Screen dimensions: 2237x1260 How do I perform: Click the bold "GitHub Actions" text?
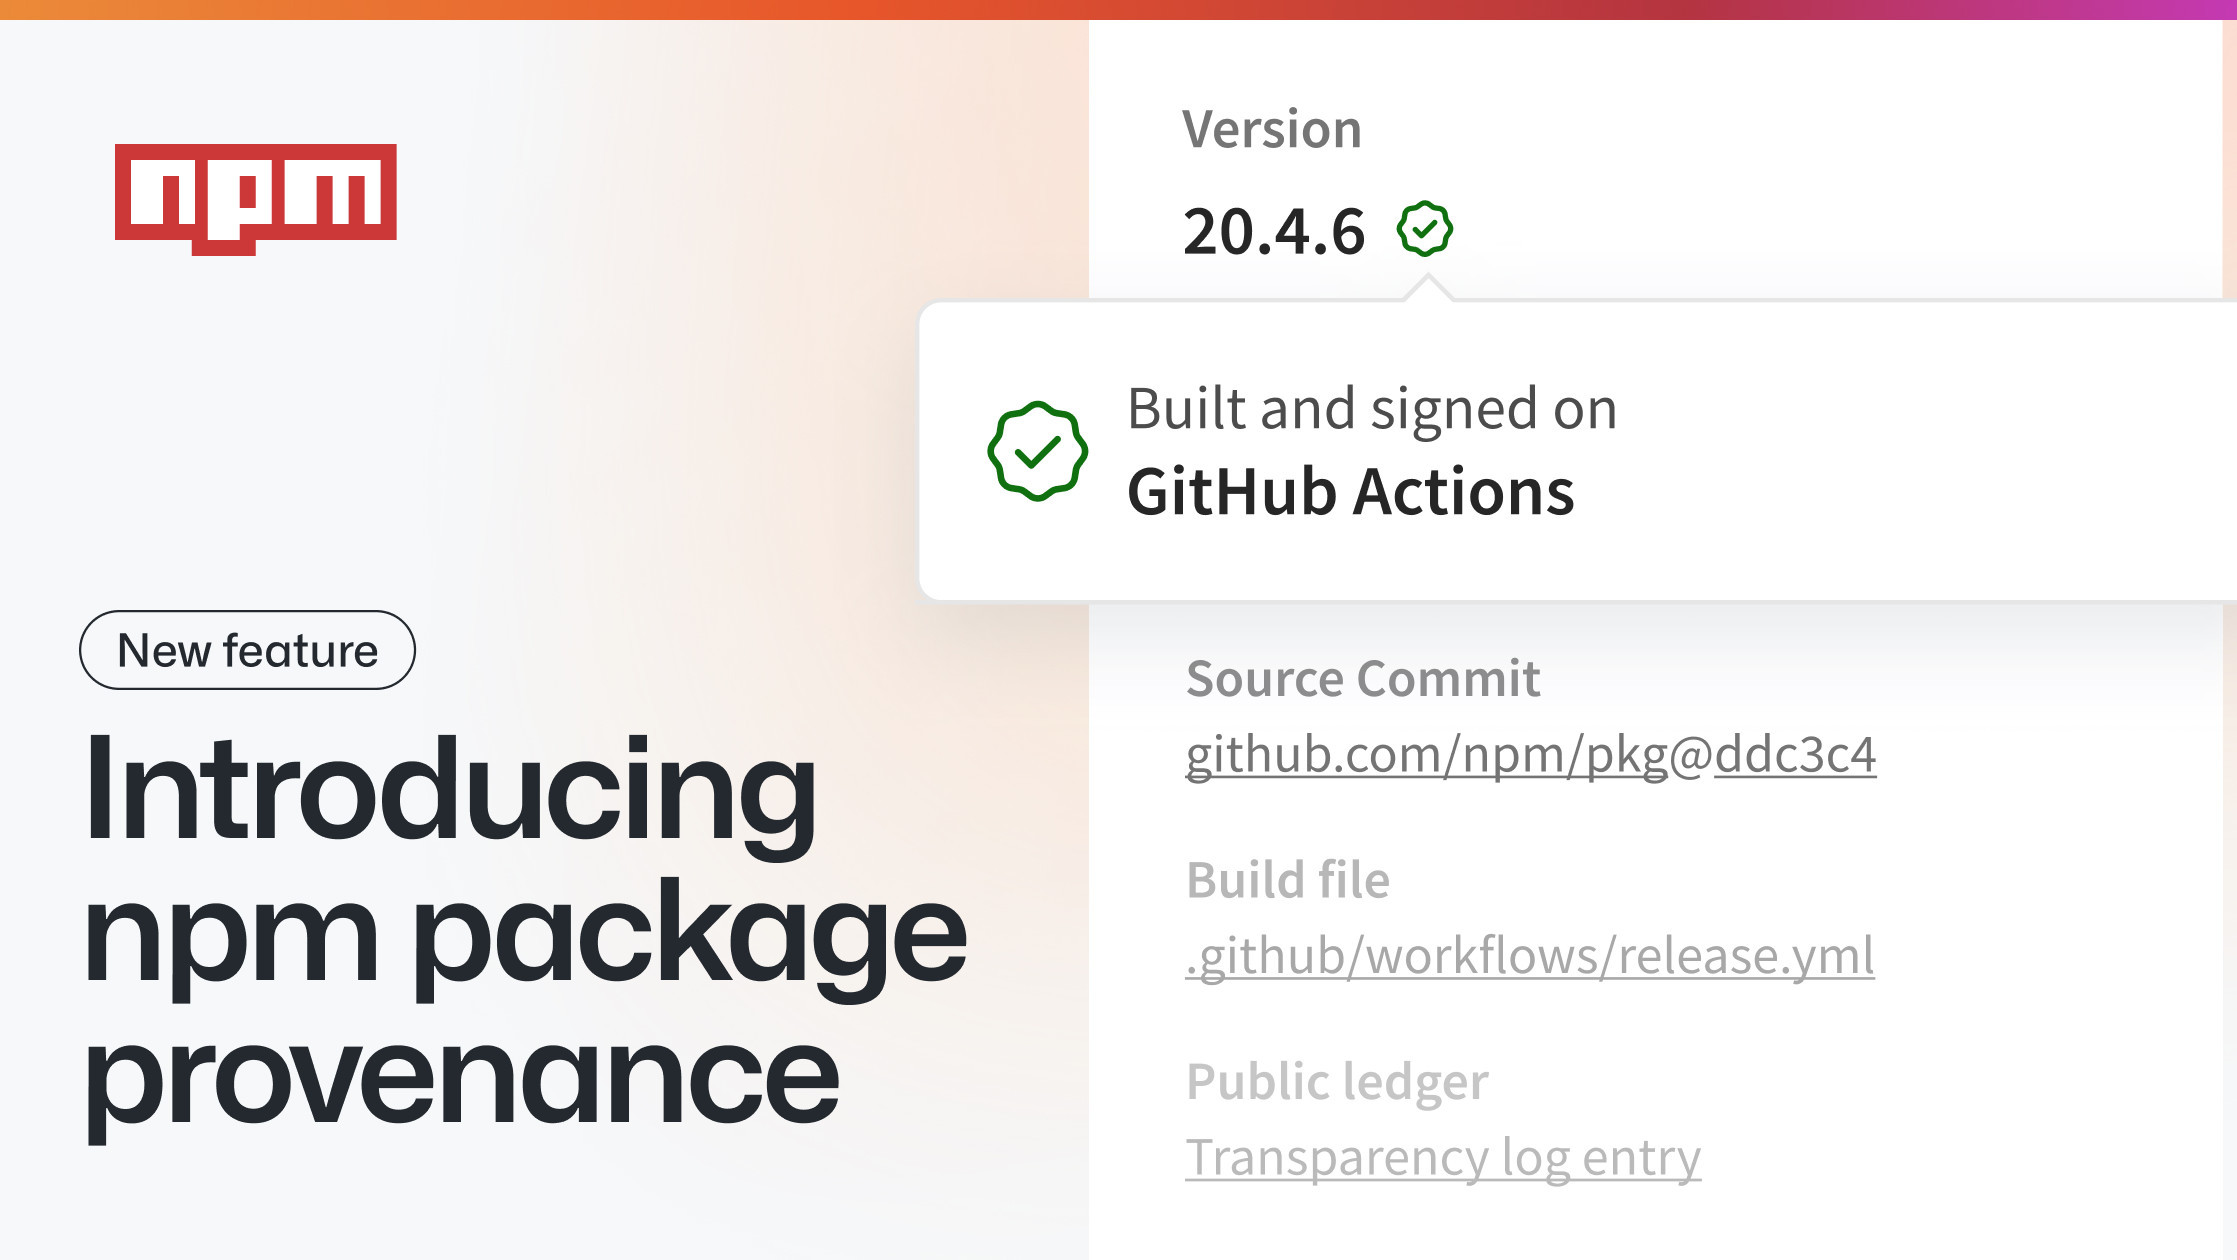tap(1350, 492)
